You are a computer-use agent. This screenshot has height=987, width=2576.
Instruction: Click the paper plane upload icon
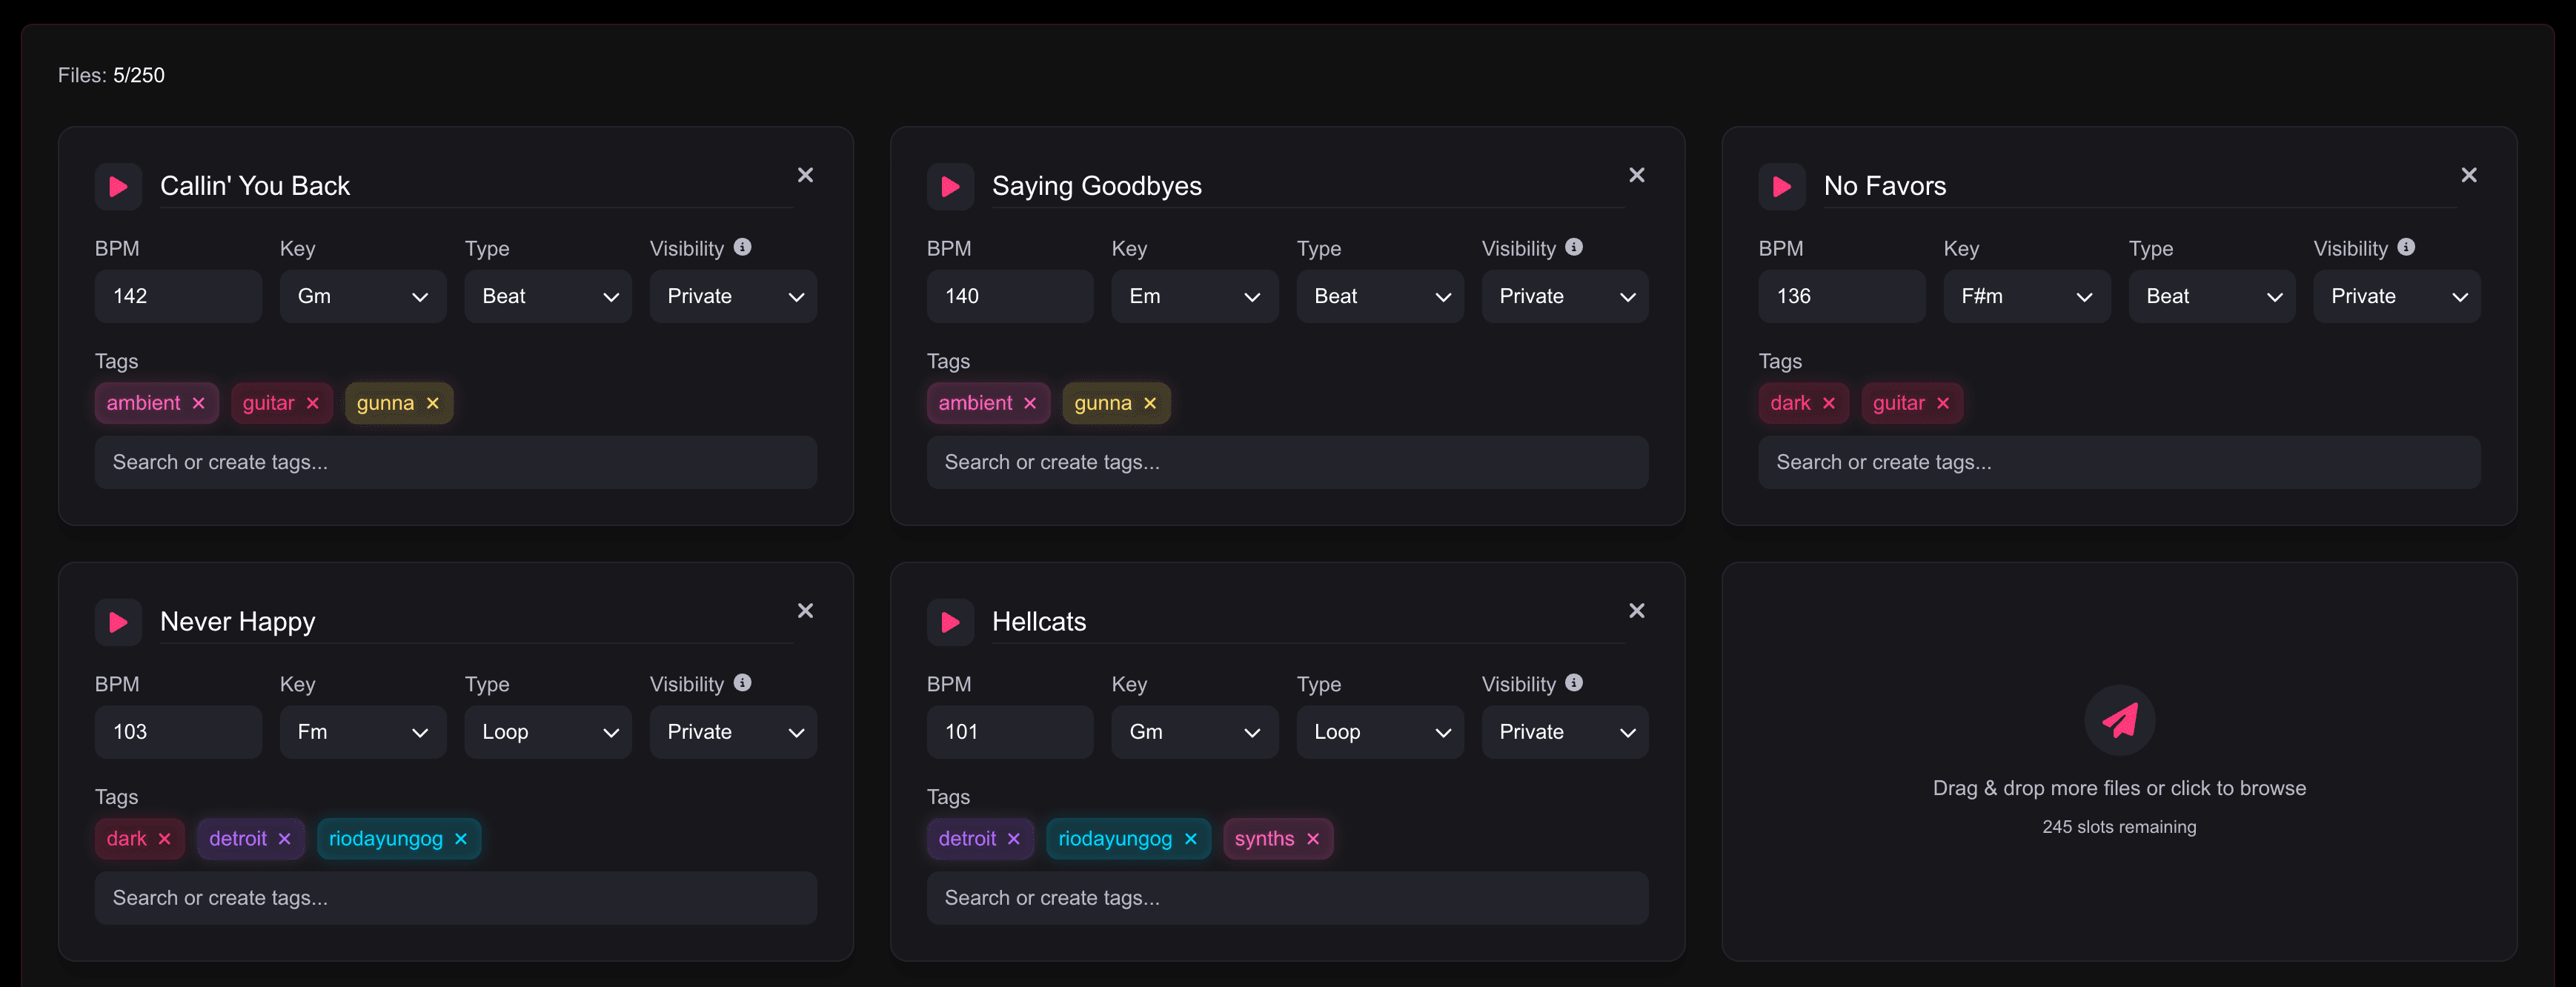click(2119, 720)
